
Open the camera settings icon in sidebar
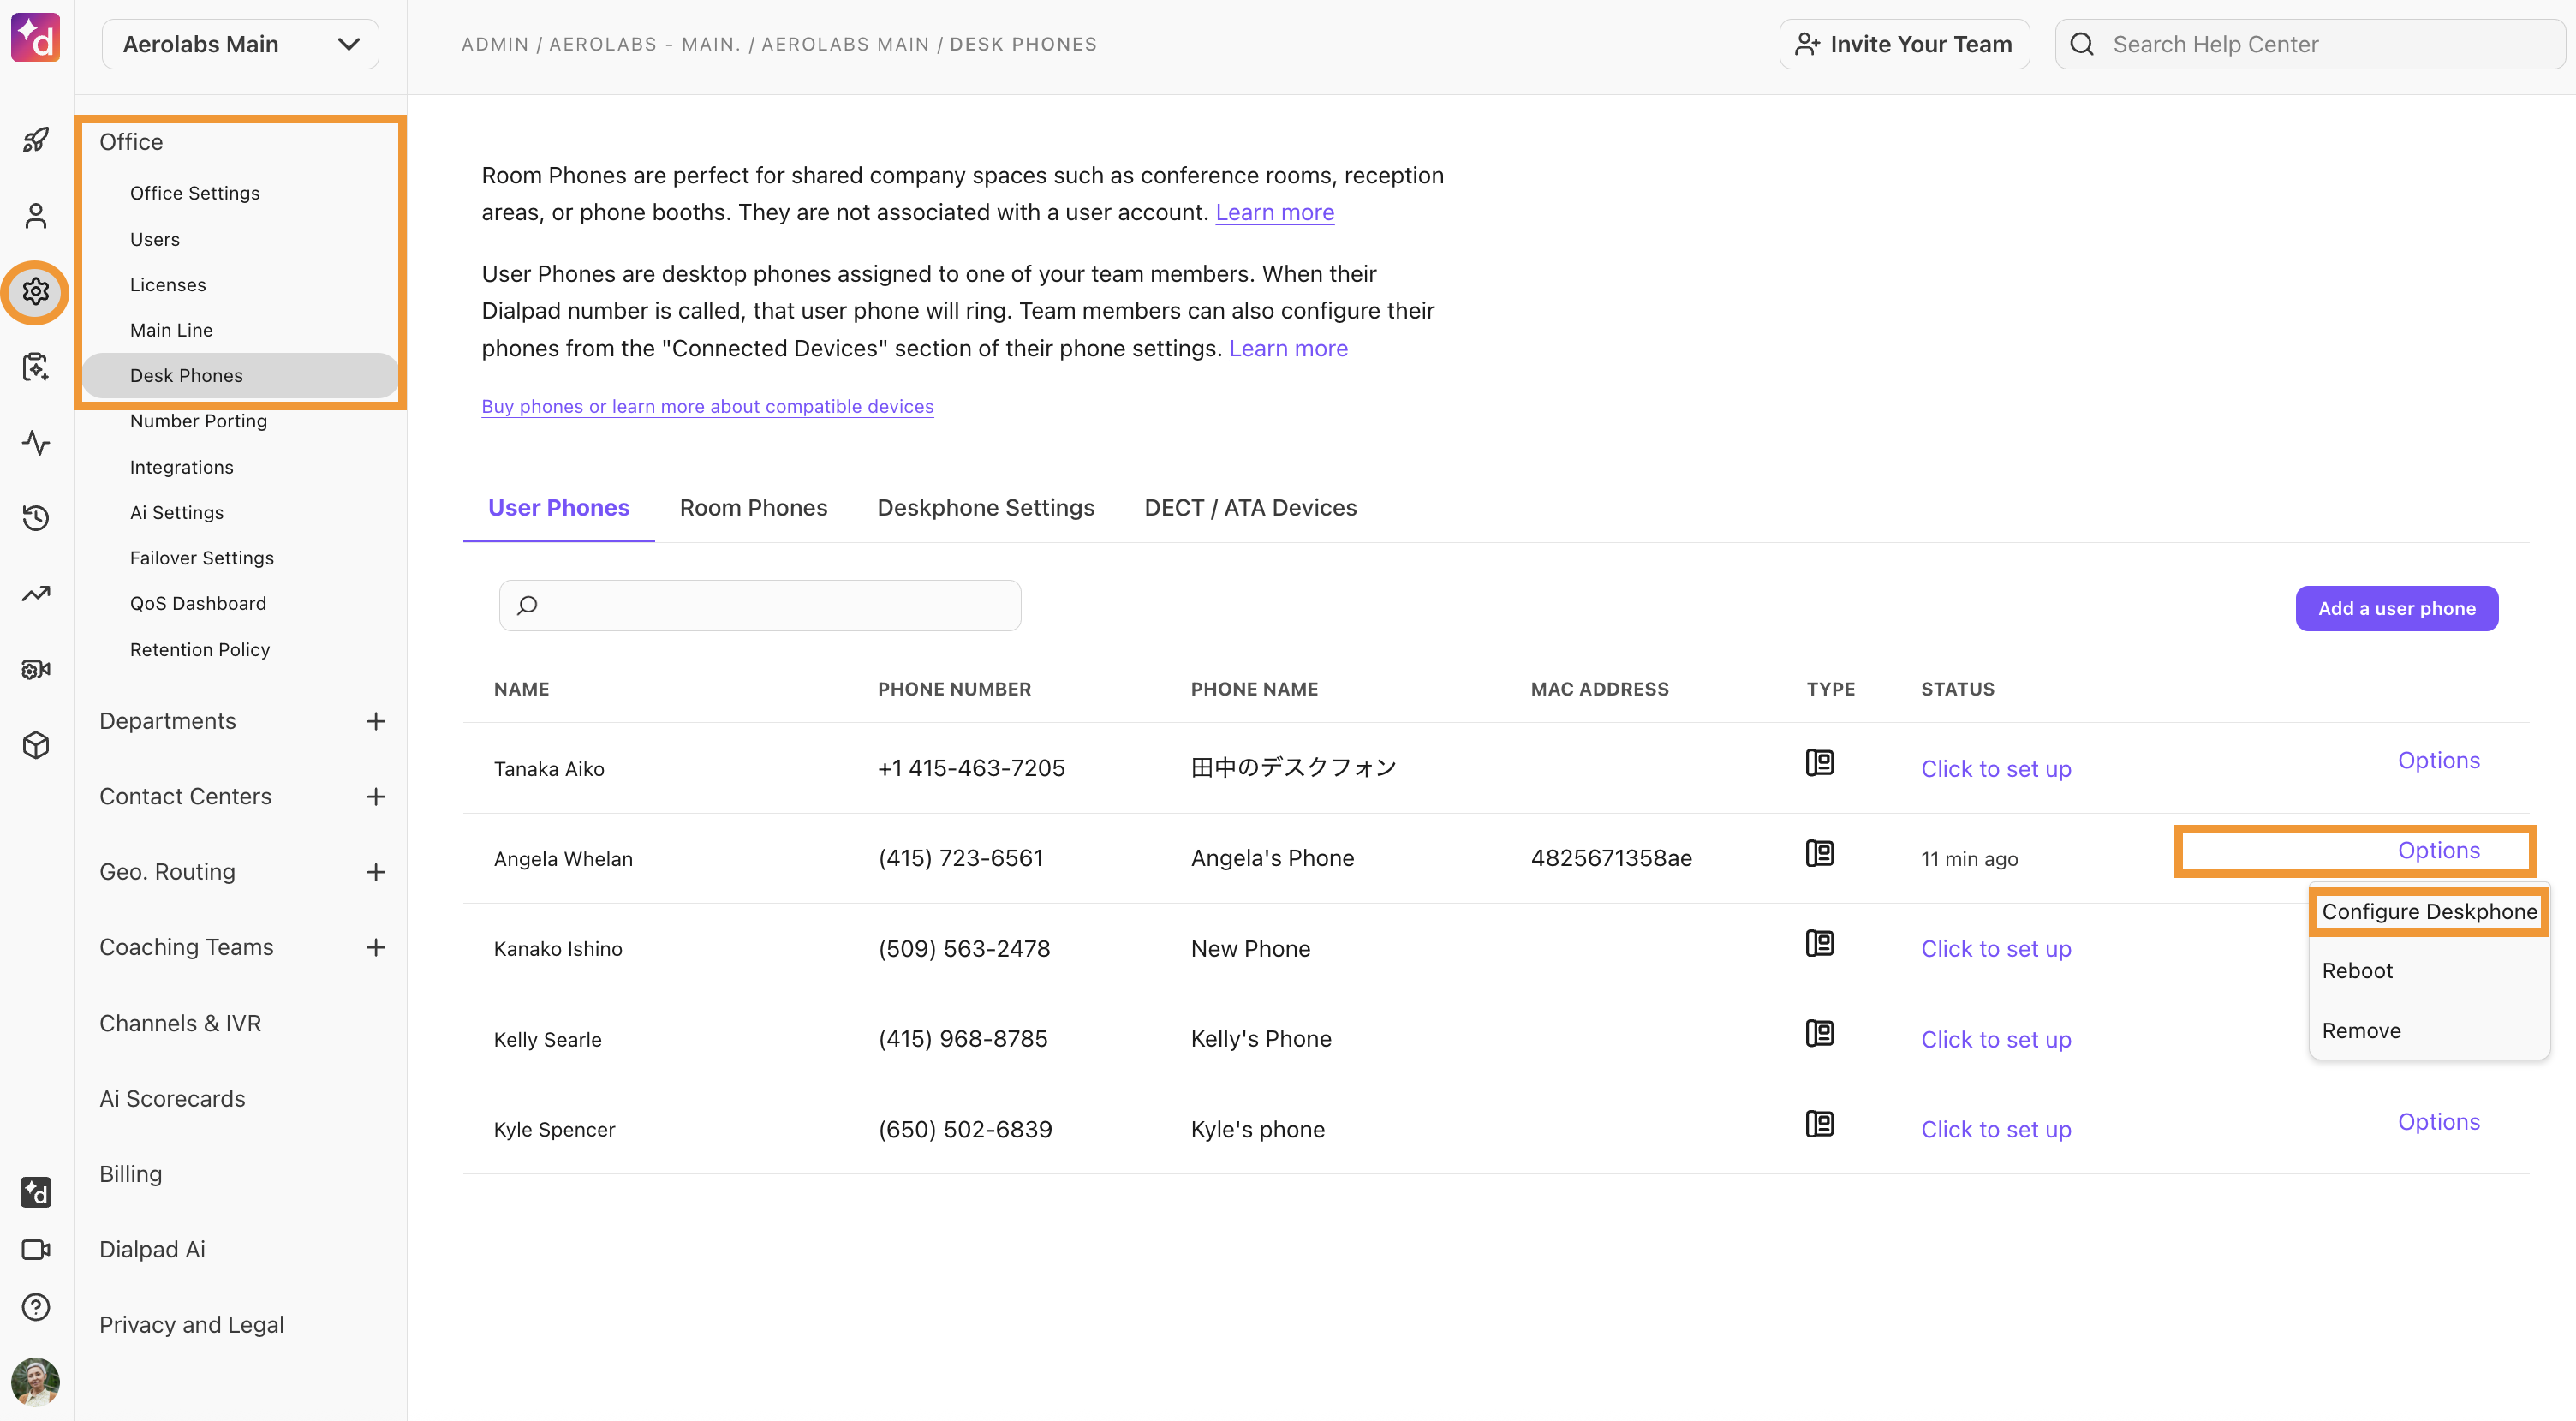click(x=36, y=669)
